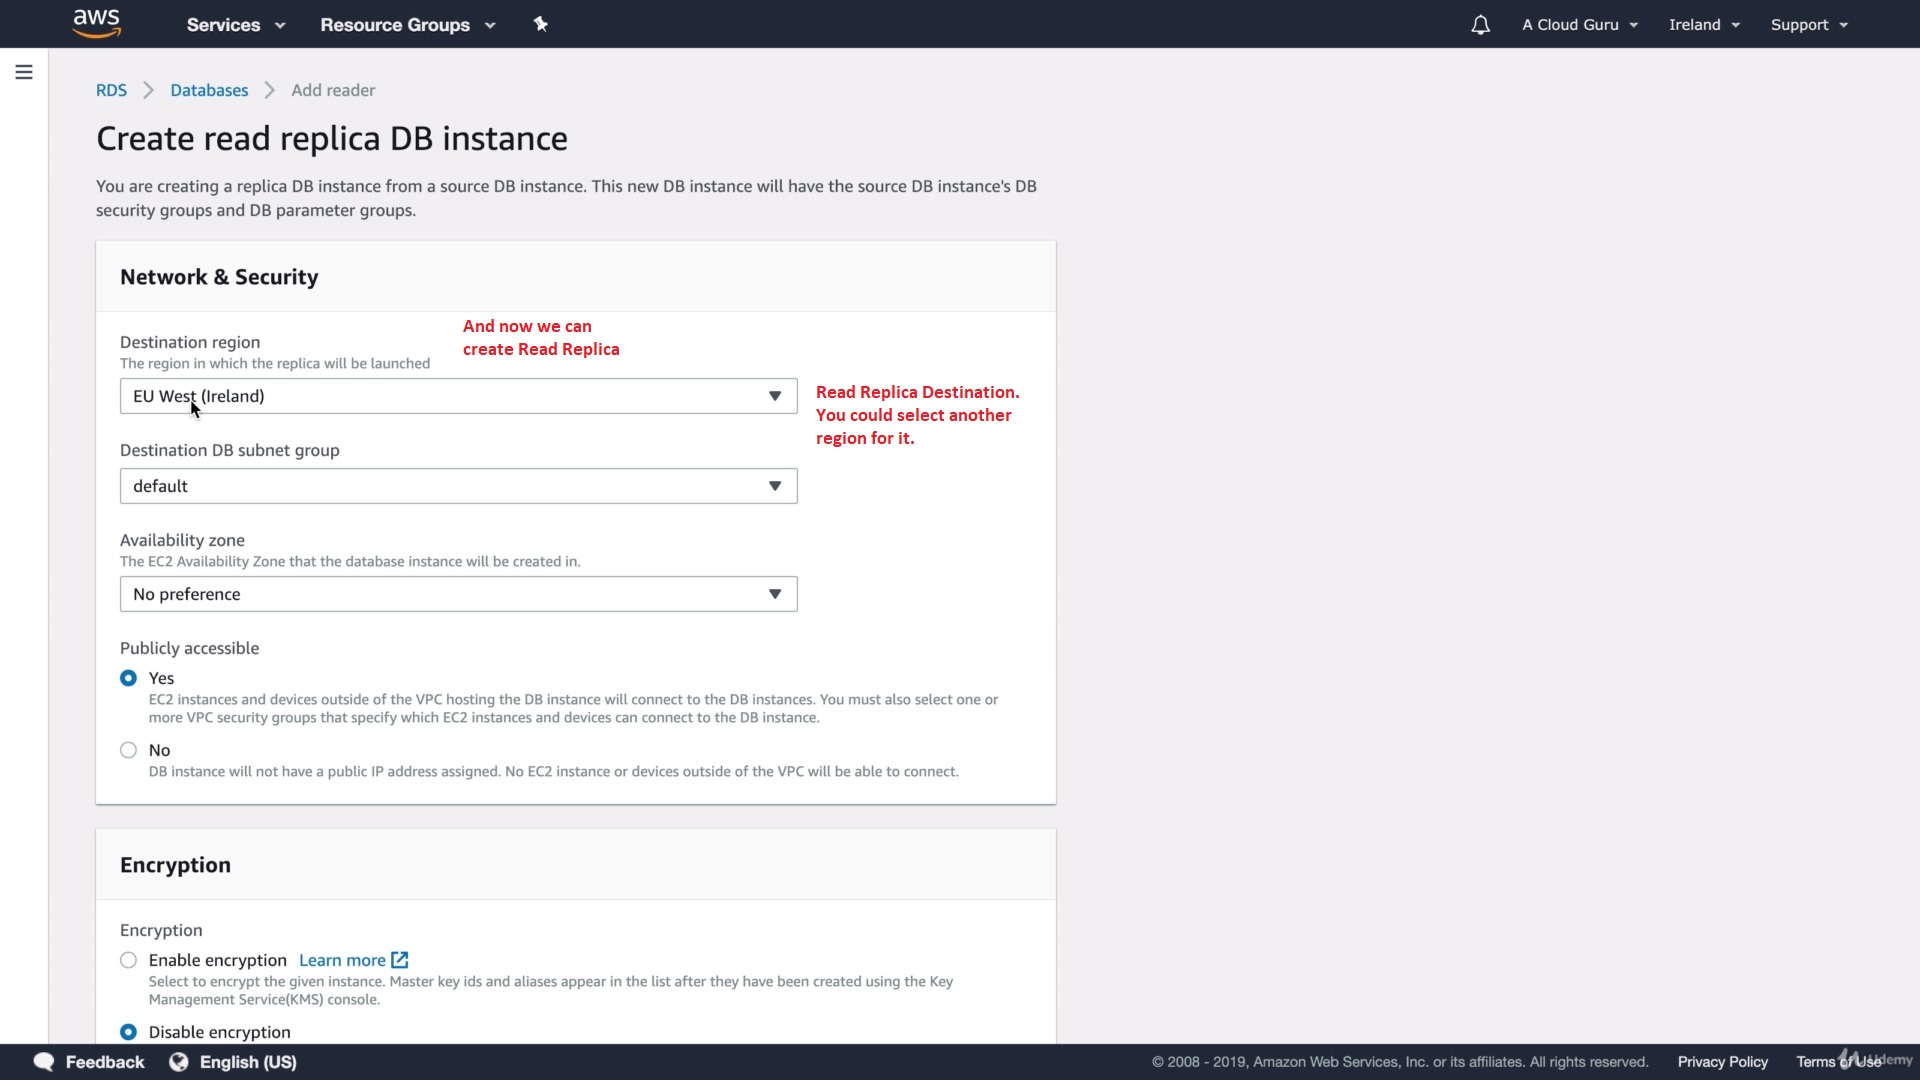Click the AWS logo home icon
Image resolution: width=1920 pixels, height=1080 pixels.
(x=97, y=24)
